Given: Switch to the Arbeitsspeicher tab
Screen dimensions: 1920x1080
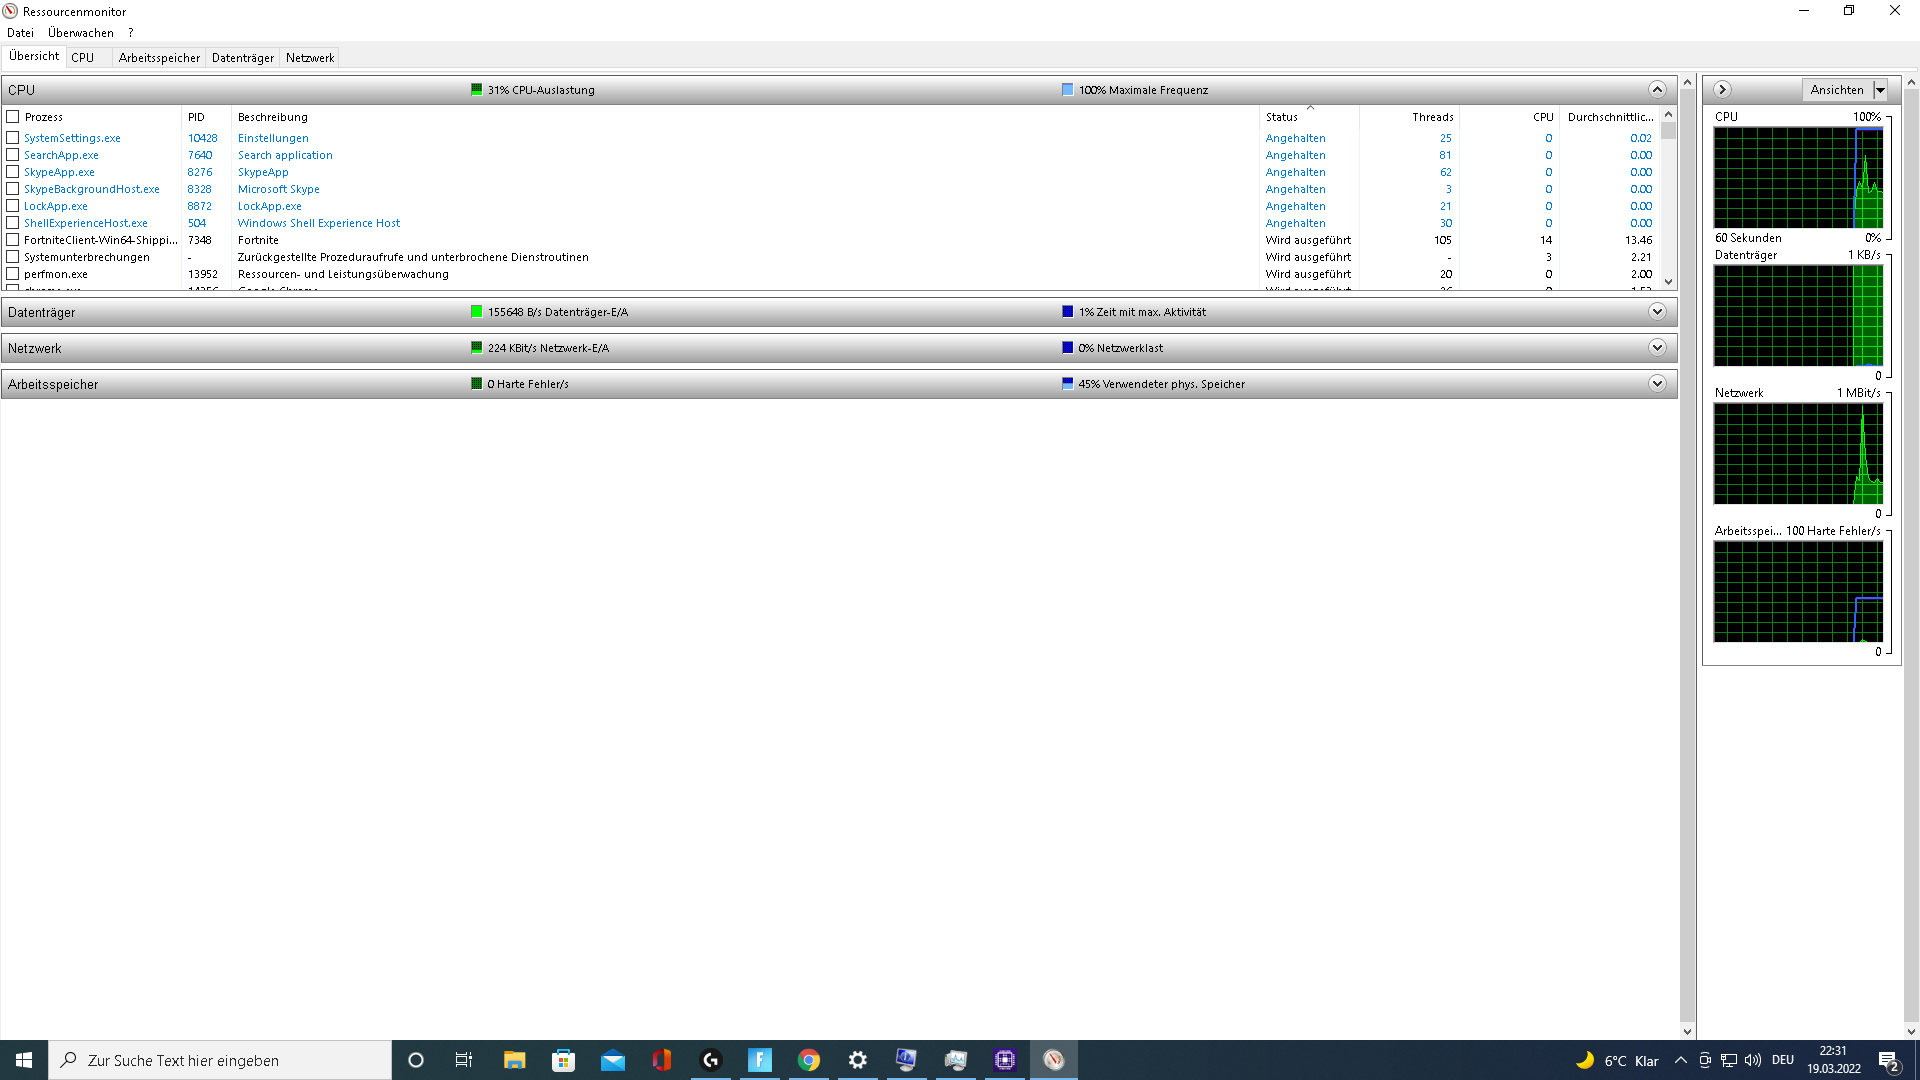Looking at the screenshot, I should click(x=159, y=58).
